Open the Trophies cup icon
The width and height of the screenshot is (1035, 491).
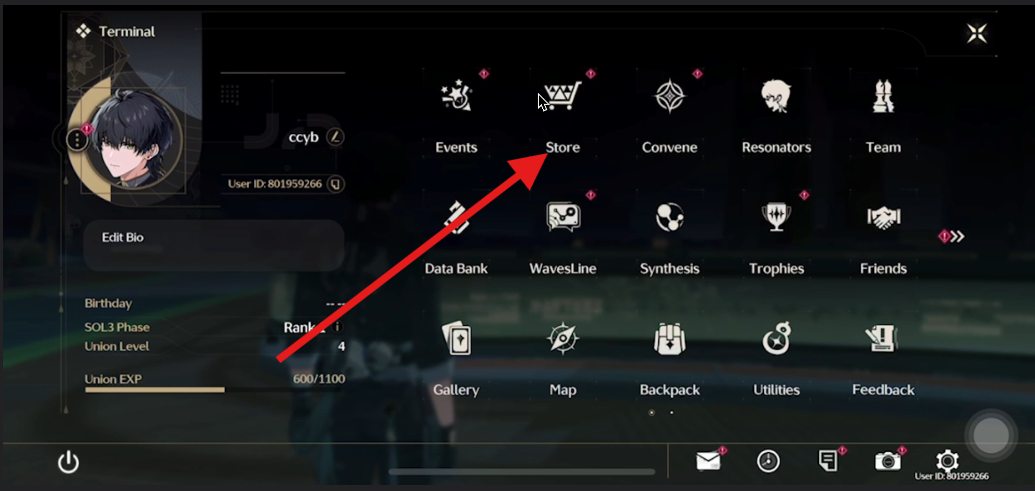point(776,217)
